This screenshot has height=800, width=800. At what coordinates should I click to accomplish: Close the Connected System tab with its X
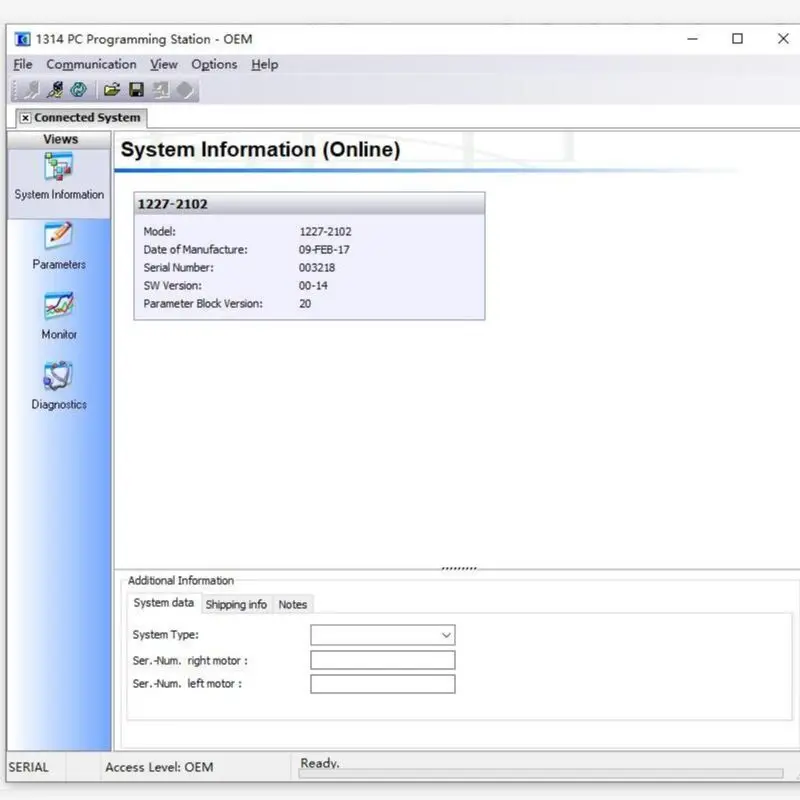[25, 118]
